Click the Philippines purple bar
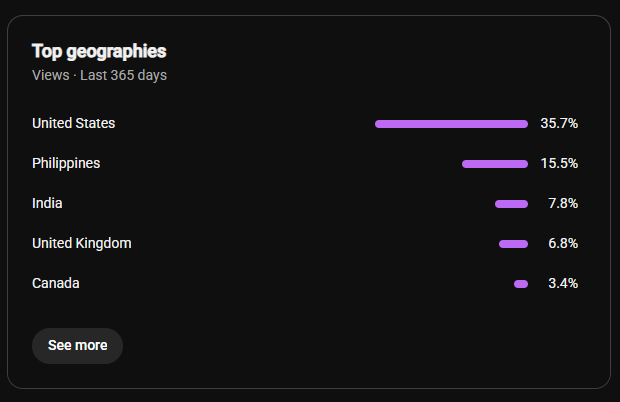 click(495, 164)
